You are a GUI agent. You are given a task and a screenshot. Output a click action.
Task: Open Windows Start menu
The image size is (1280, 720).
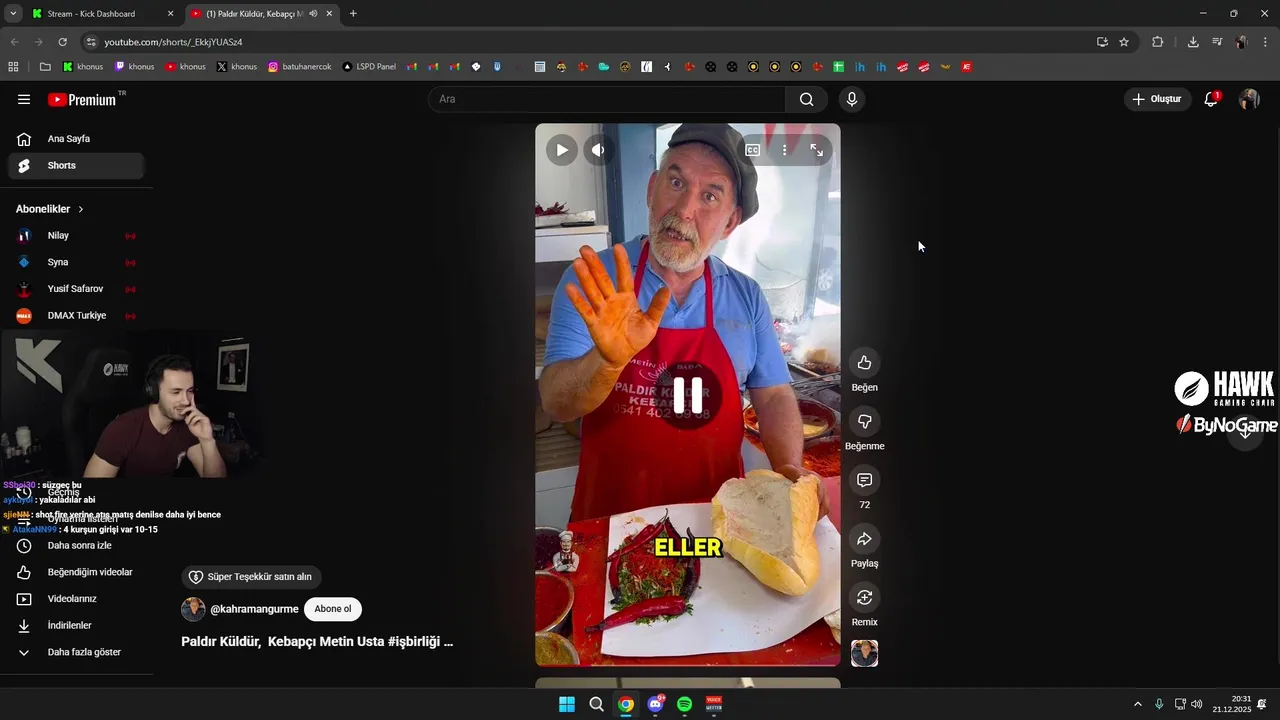pos(567,704)
